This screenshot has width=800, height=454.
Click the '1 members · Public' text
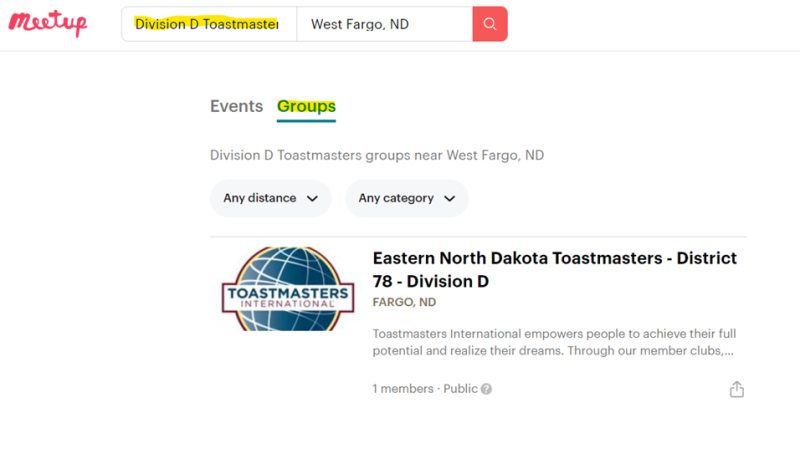[425, 389]
